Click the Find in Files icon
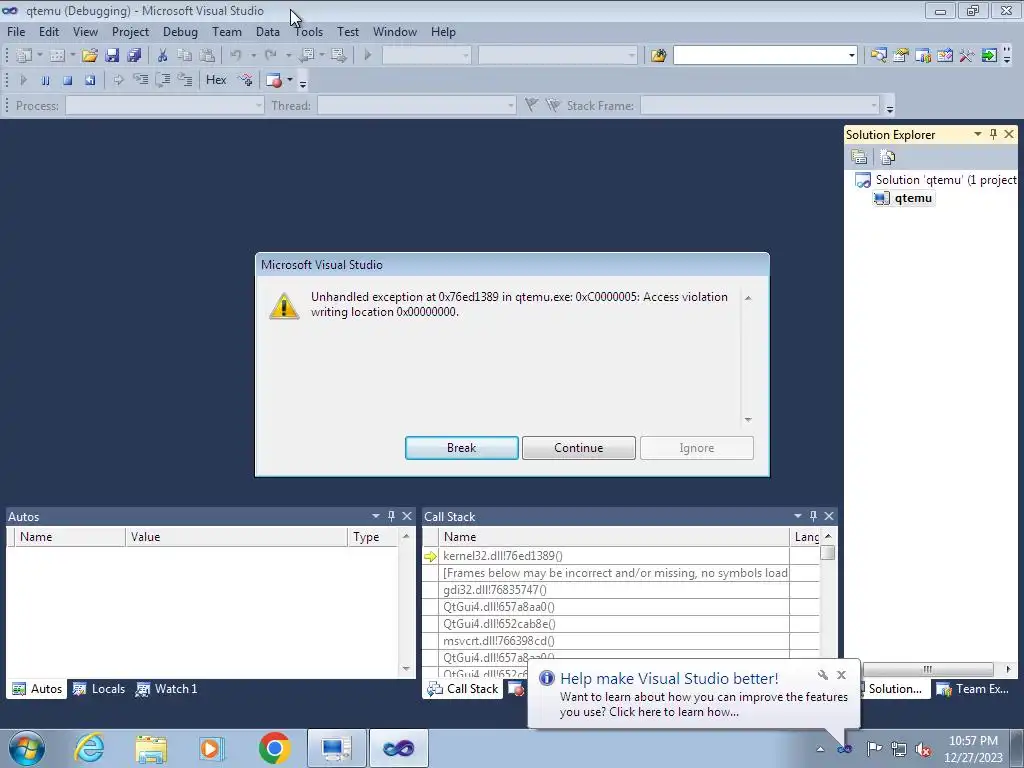Image resolution: width=1024 pixels, height=768 pixels. pyautogui.click(x=658, y=56)
